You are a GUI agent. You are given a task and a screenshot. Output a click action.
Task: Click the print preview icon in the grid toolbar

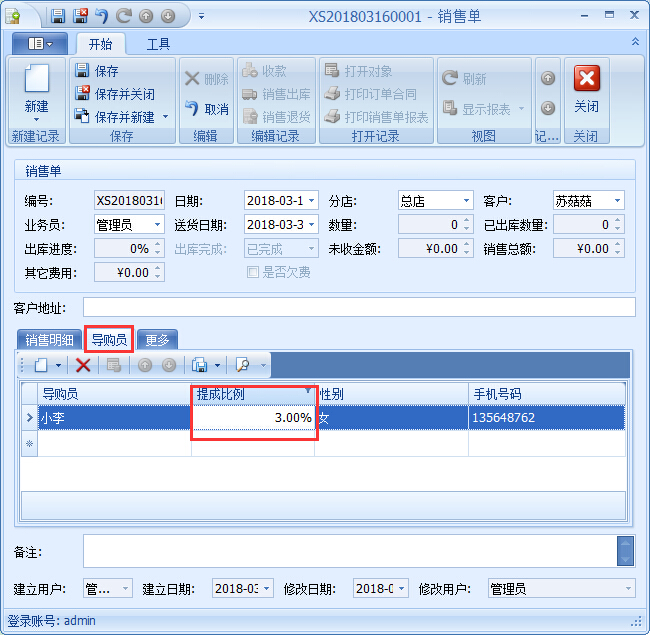pos(242,366)
